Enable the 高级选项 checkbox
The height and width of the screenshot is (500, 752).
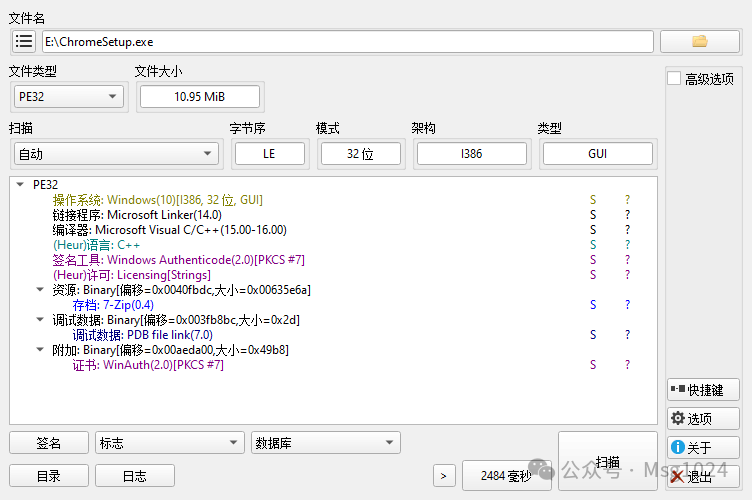tap(674, 79)
